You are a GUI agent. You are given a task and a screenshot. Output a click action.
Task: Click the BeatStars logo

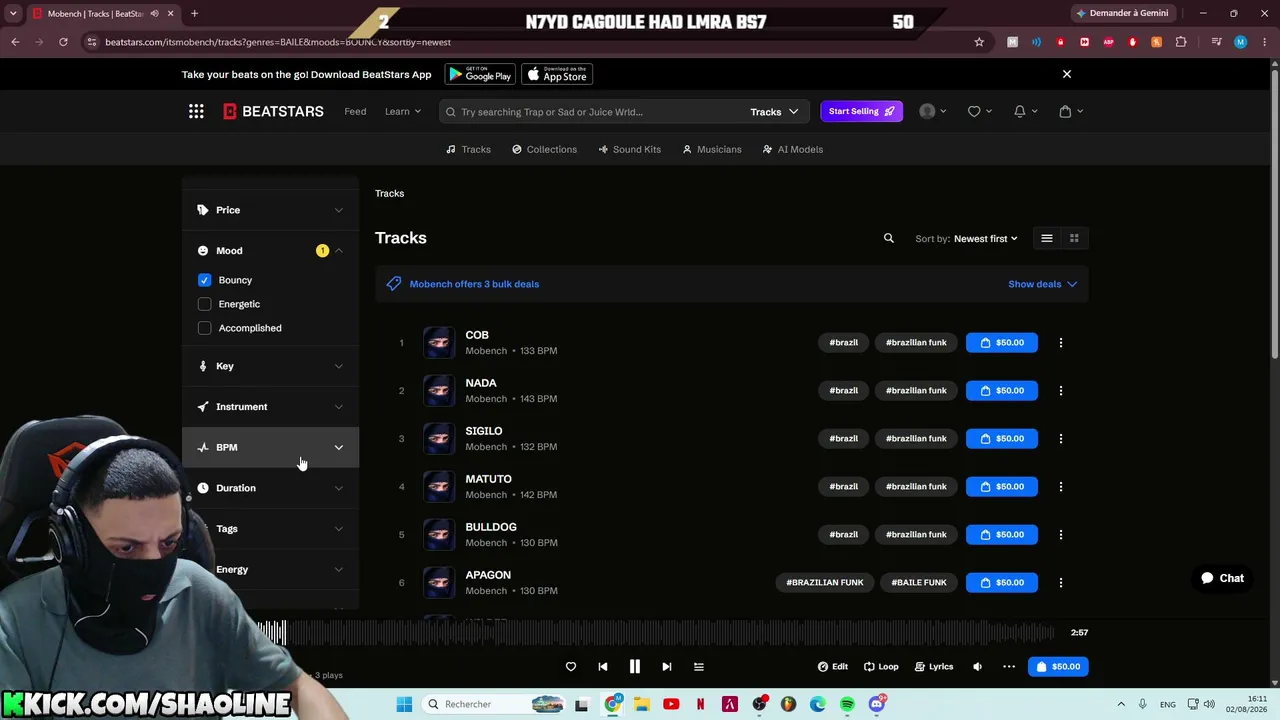(x=273, y=111)
